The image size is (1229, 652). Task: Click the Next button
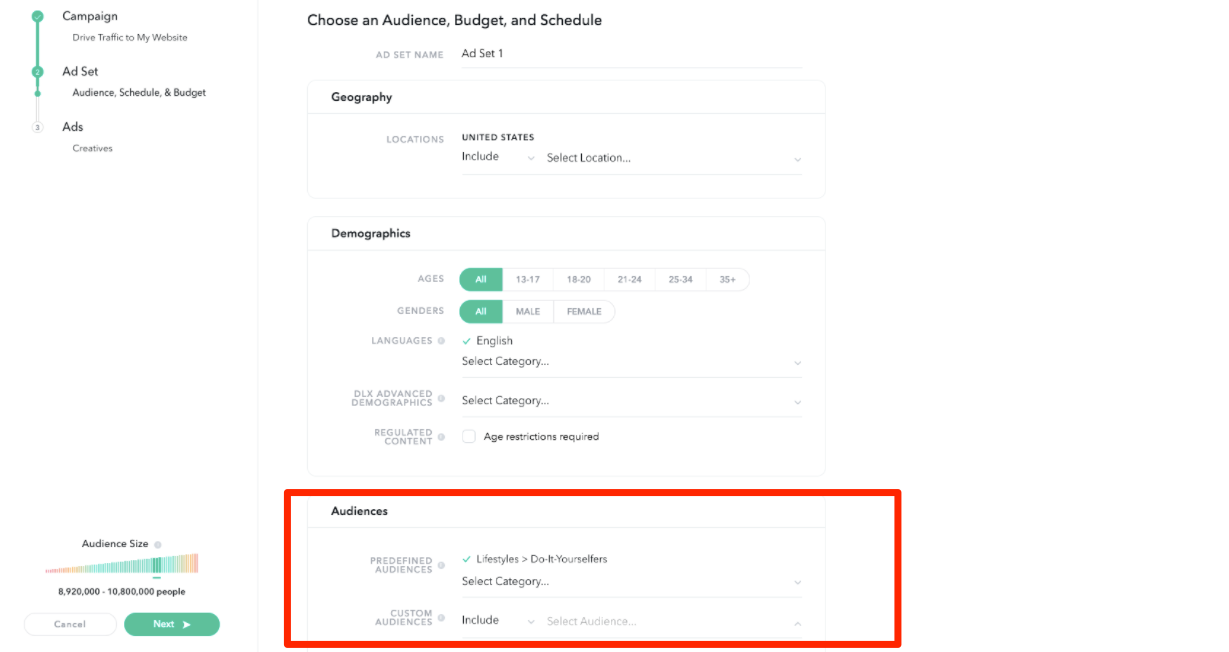click(x=171, y=624)
